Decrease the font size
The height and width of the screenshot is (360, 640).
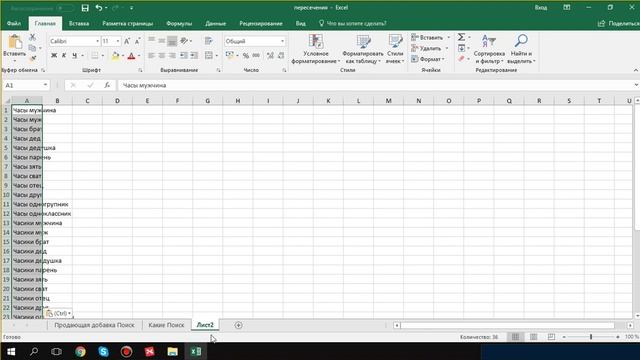tap(138, 41)
